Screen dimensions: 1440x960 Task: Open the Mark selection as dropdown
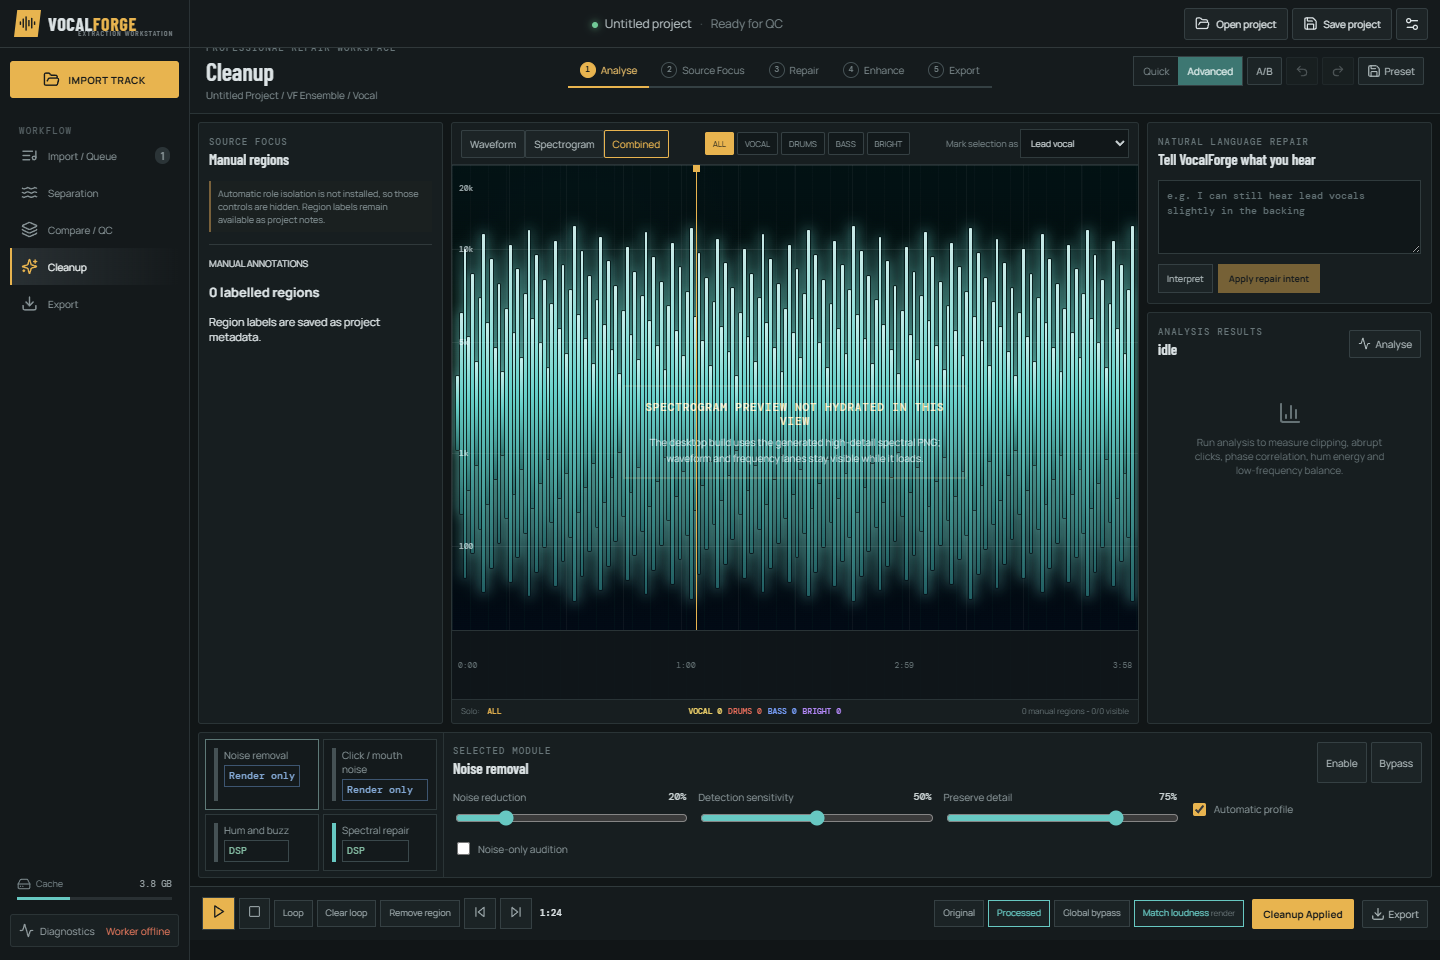1074,144
